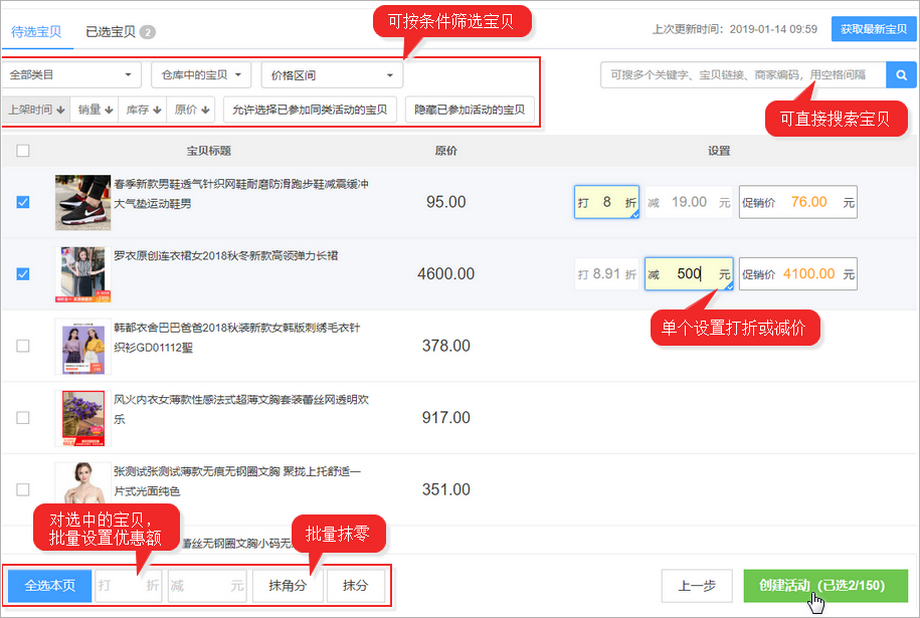Open the 全部类目 category dropdown
Screen dimensions: 920x618
click(x=70, y=74)
